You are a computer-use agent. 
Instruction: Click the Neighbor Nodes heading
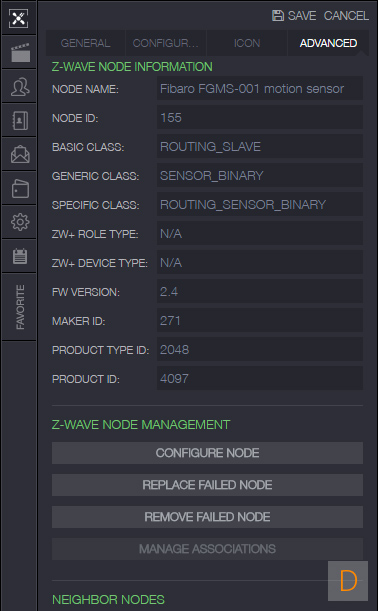(x=108, y=599)
